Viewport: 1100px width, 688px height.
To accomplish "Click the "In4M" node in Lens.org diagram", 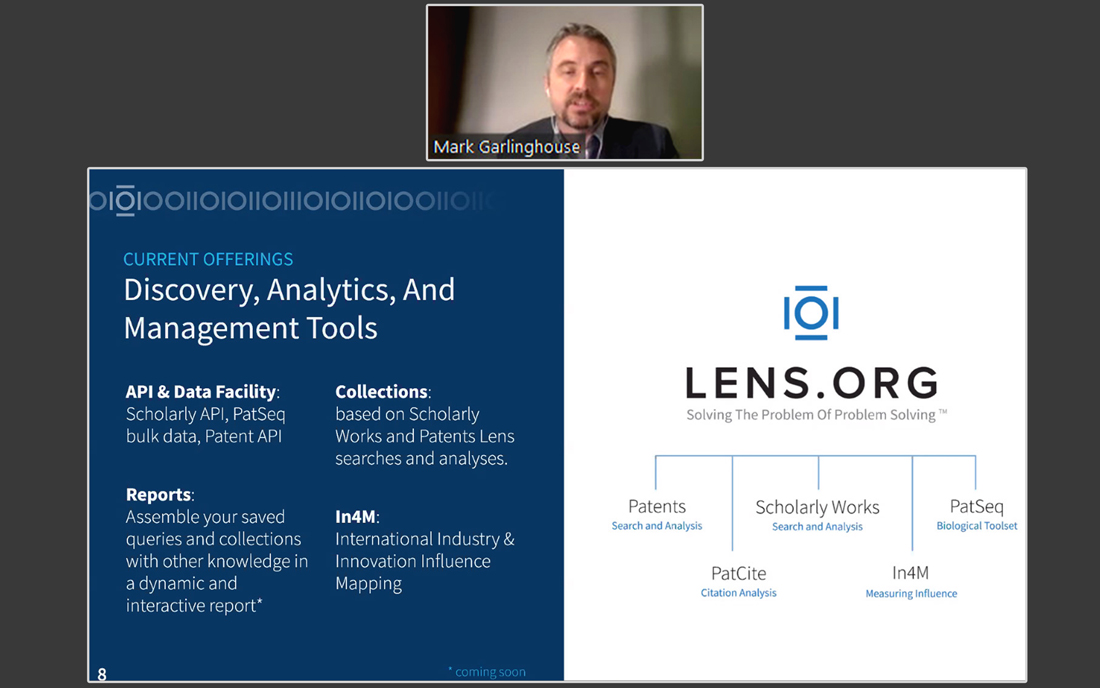I will point(911,573).
